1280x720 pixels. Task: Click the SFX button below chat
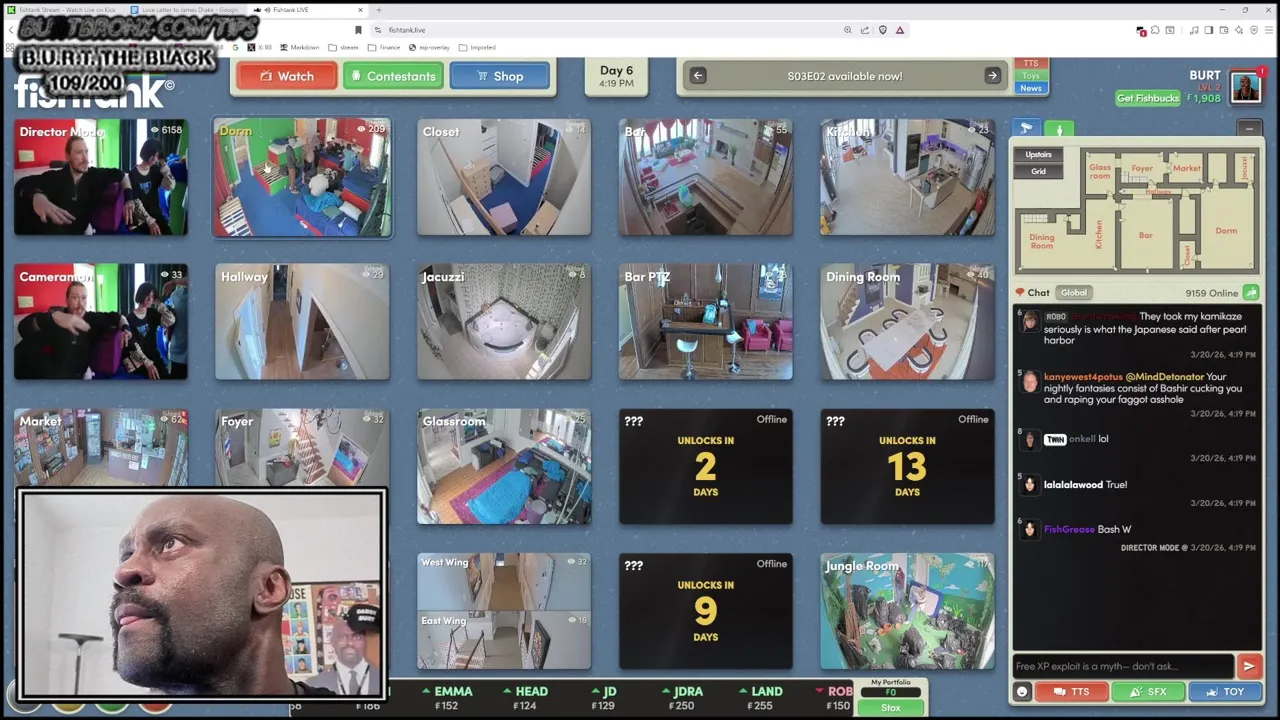1148,692
